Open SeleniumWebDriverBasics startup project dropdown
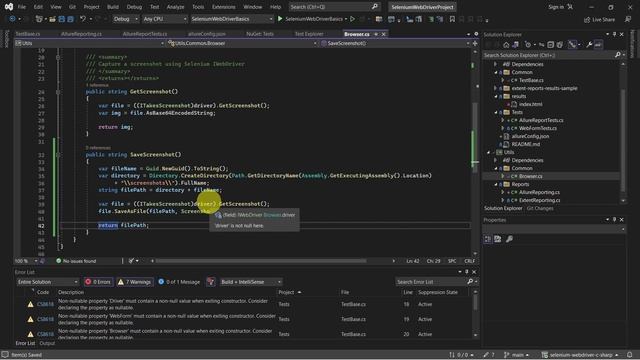Image resolution: width=640 pixels, height=360 pixels. pos(231,19)
